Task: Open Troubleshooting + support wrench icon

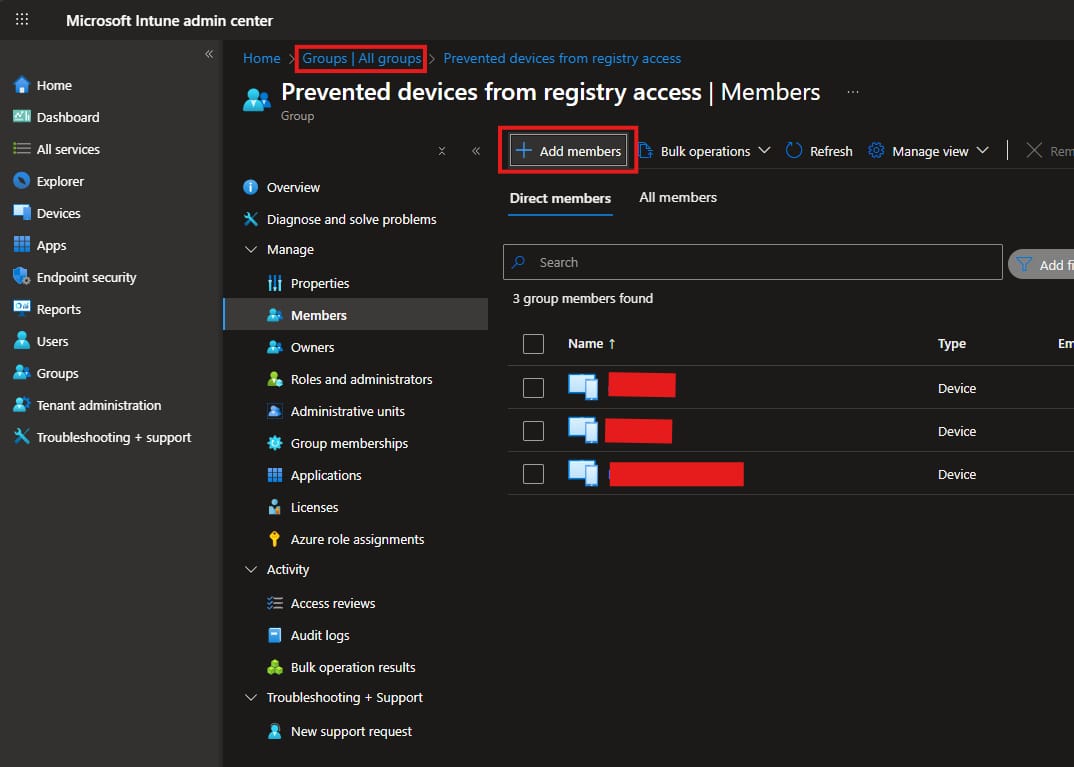Action: [22, 436]
